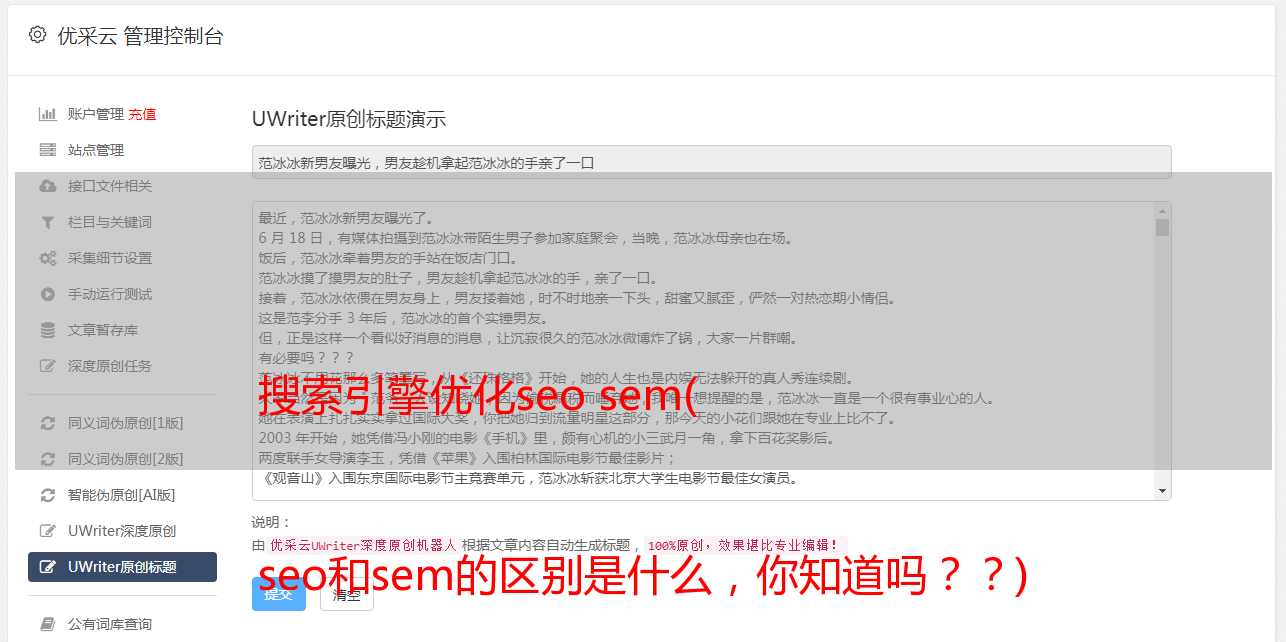The height and width of the screenshot is (642, 1286).
Task: Select the active UWriter原创标题 item
Action: tap(122, 567)
